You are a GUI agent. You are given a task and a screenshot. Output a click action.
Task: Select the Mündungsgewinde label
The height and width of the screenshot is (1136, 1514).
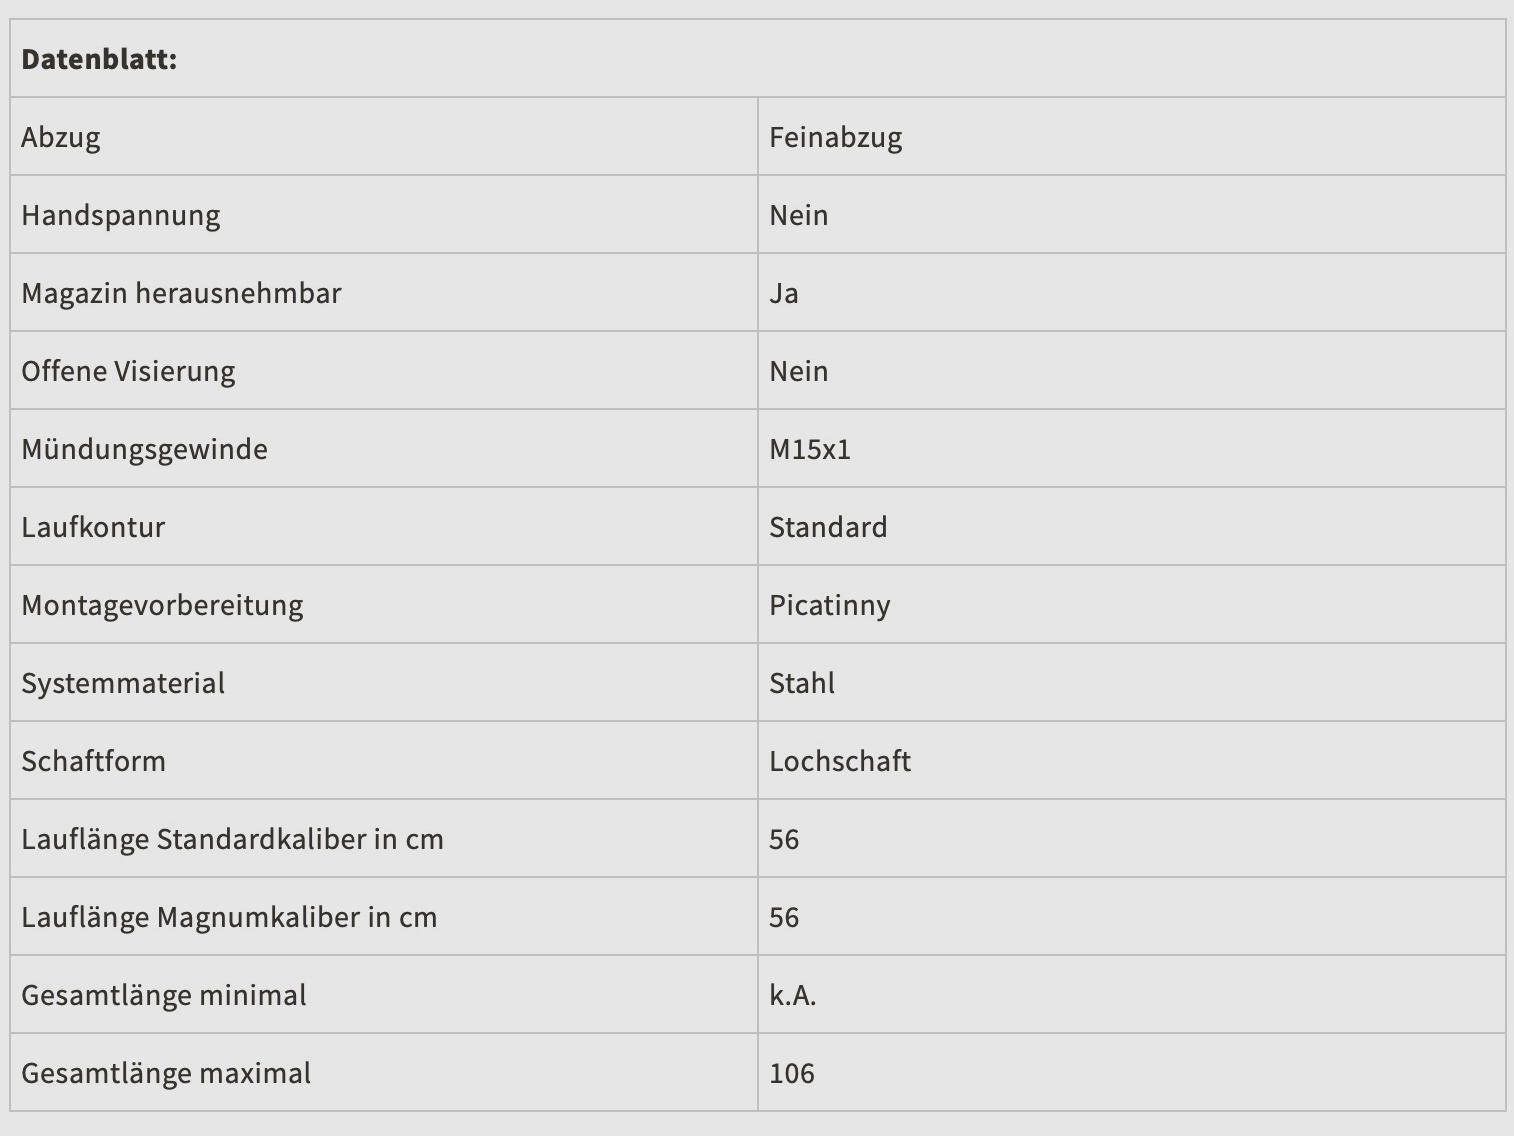144,449
